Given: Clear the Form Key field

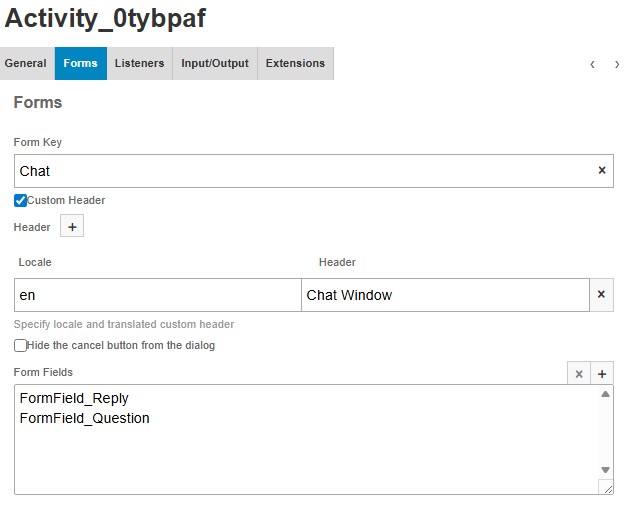Looking at the screenshot, I should click(601, 171).
